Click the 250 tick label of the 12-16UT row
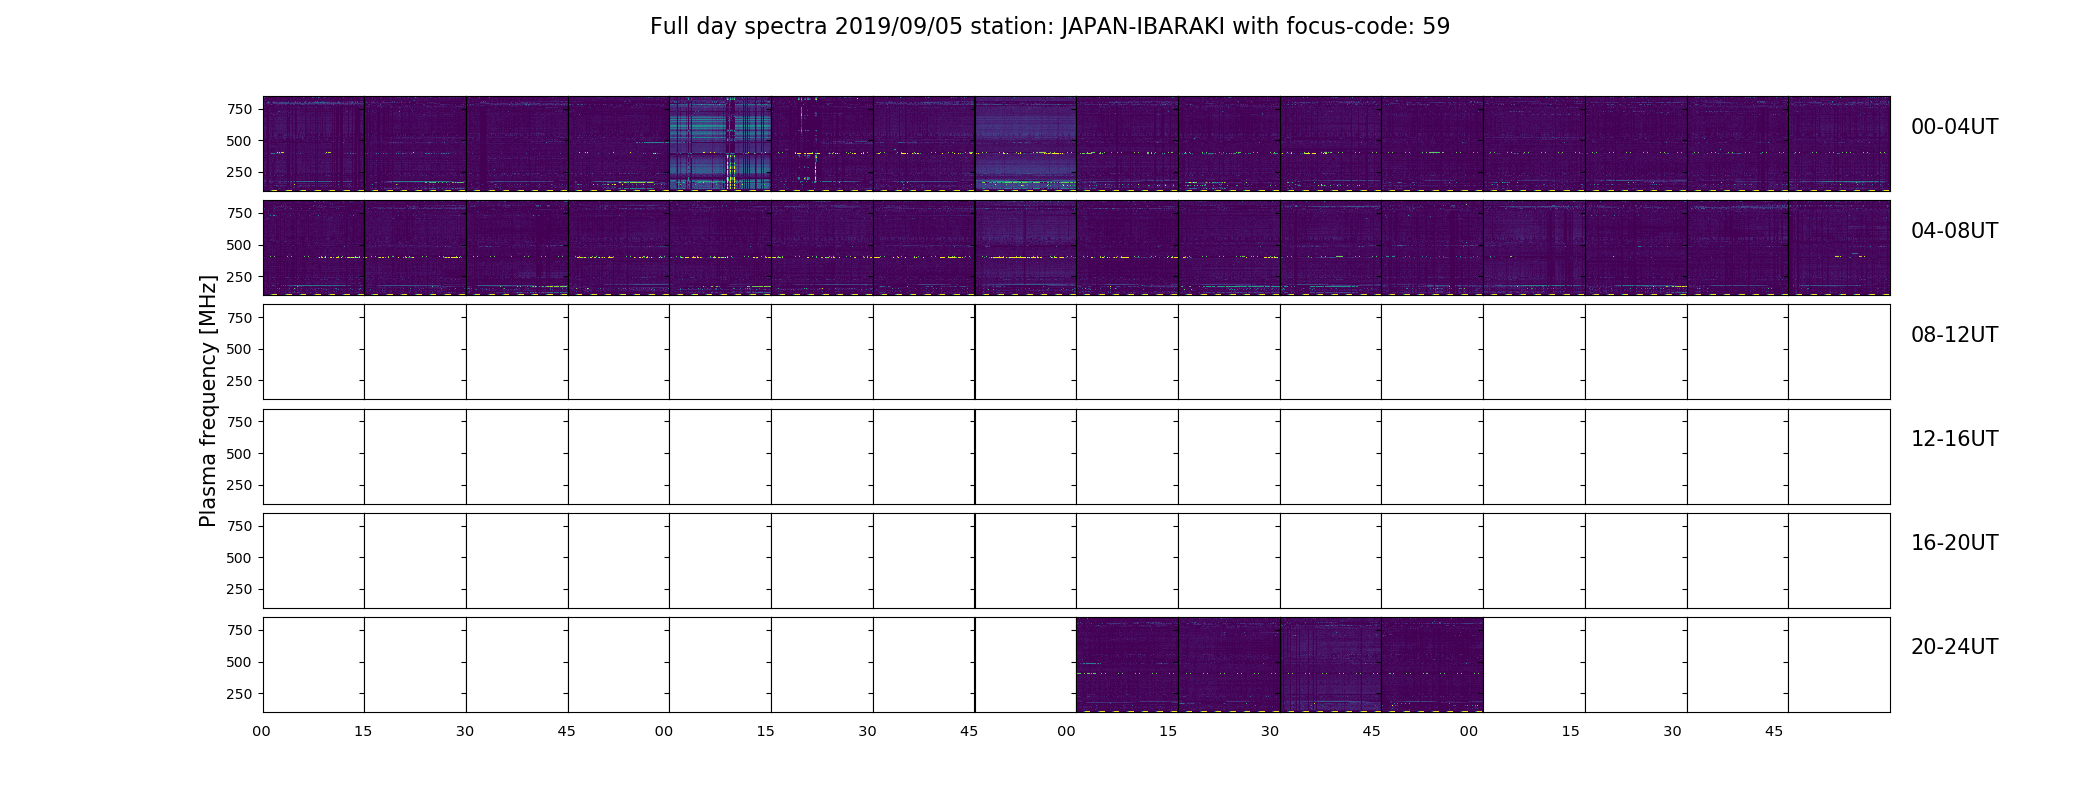The image size is (2100, 800). click(x=239, y=485)
